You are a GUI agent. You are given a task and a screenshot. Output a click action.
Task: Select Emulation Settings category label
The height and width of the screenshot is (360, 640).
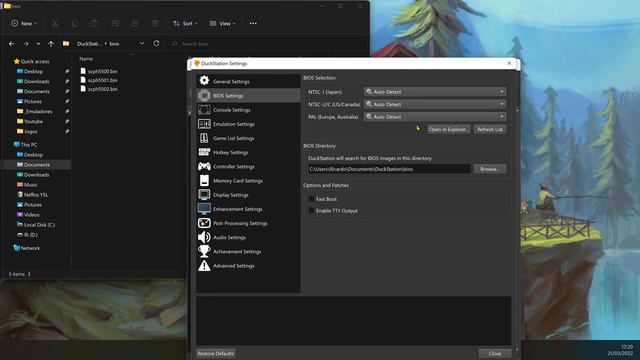[x=233, y=124]
